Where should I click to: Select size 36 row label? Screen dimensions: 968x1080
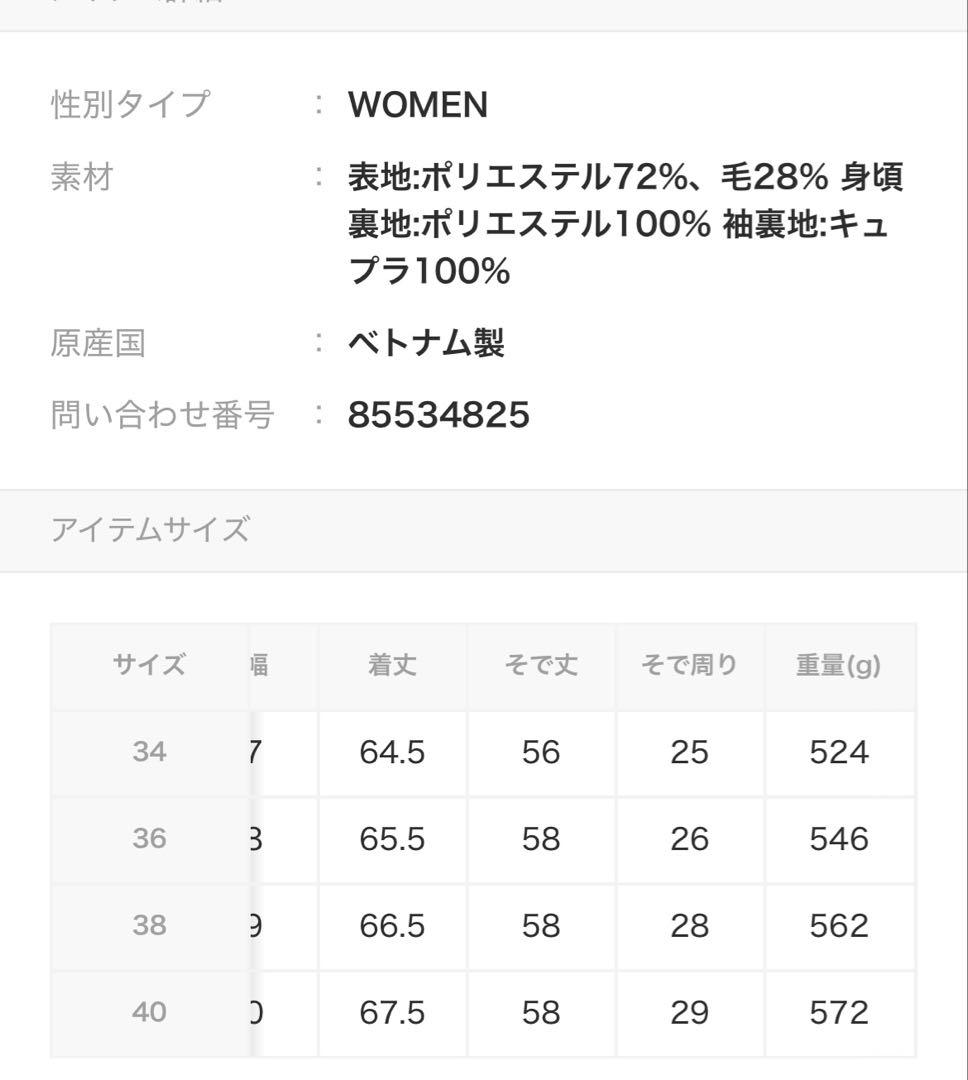coord(149,839)
